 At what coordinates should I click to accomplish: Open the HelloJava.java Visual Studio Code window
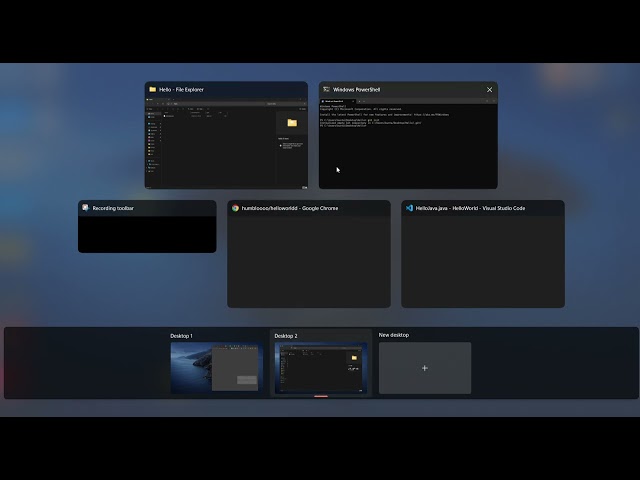(x=482, y=262)
